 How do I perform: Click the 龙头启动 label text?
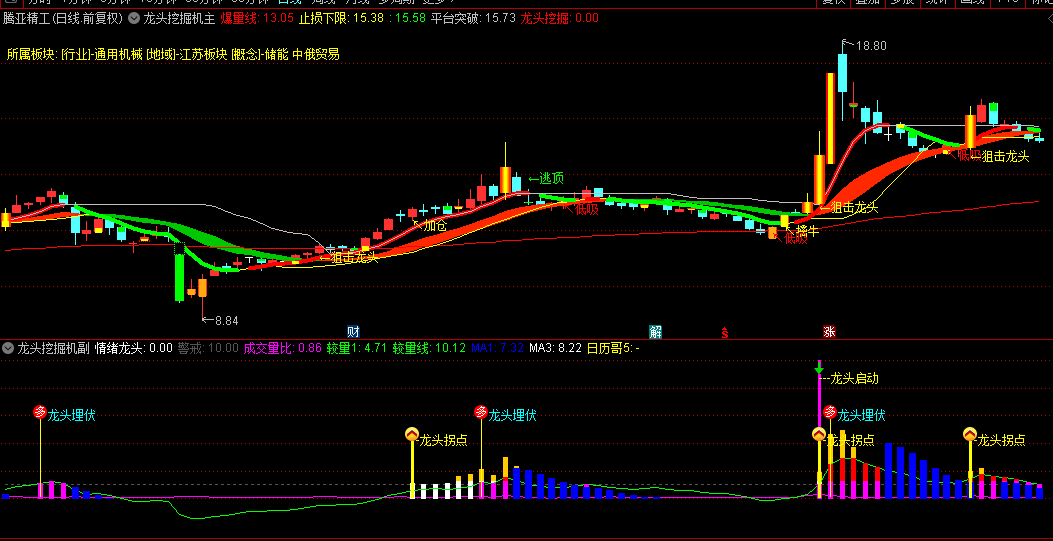point(854,379)
